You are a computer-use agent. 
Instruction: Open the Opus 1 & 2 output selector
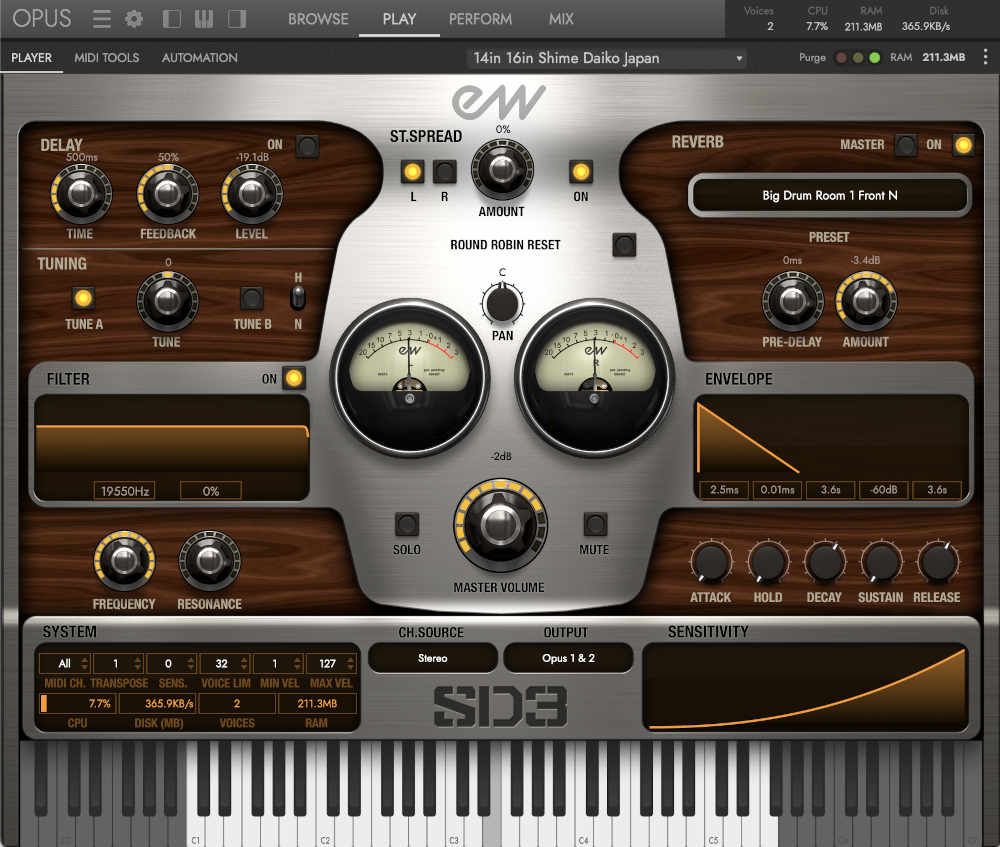[x=567, y=658]
